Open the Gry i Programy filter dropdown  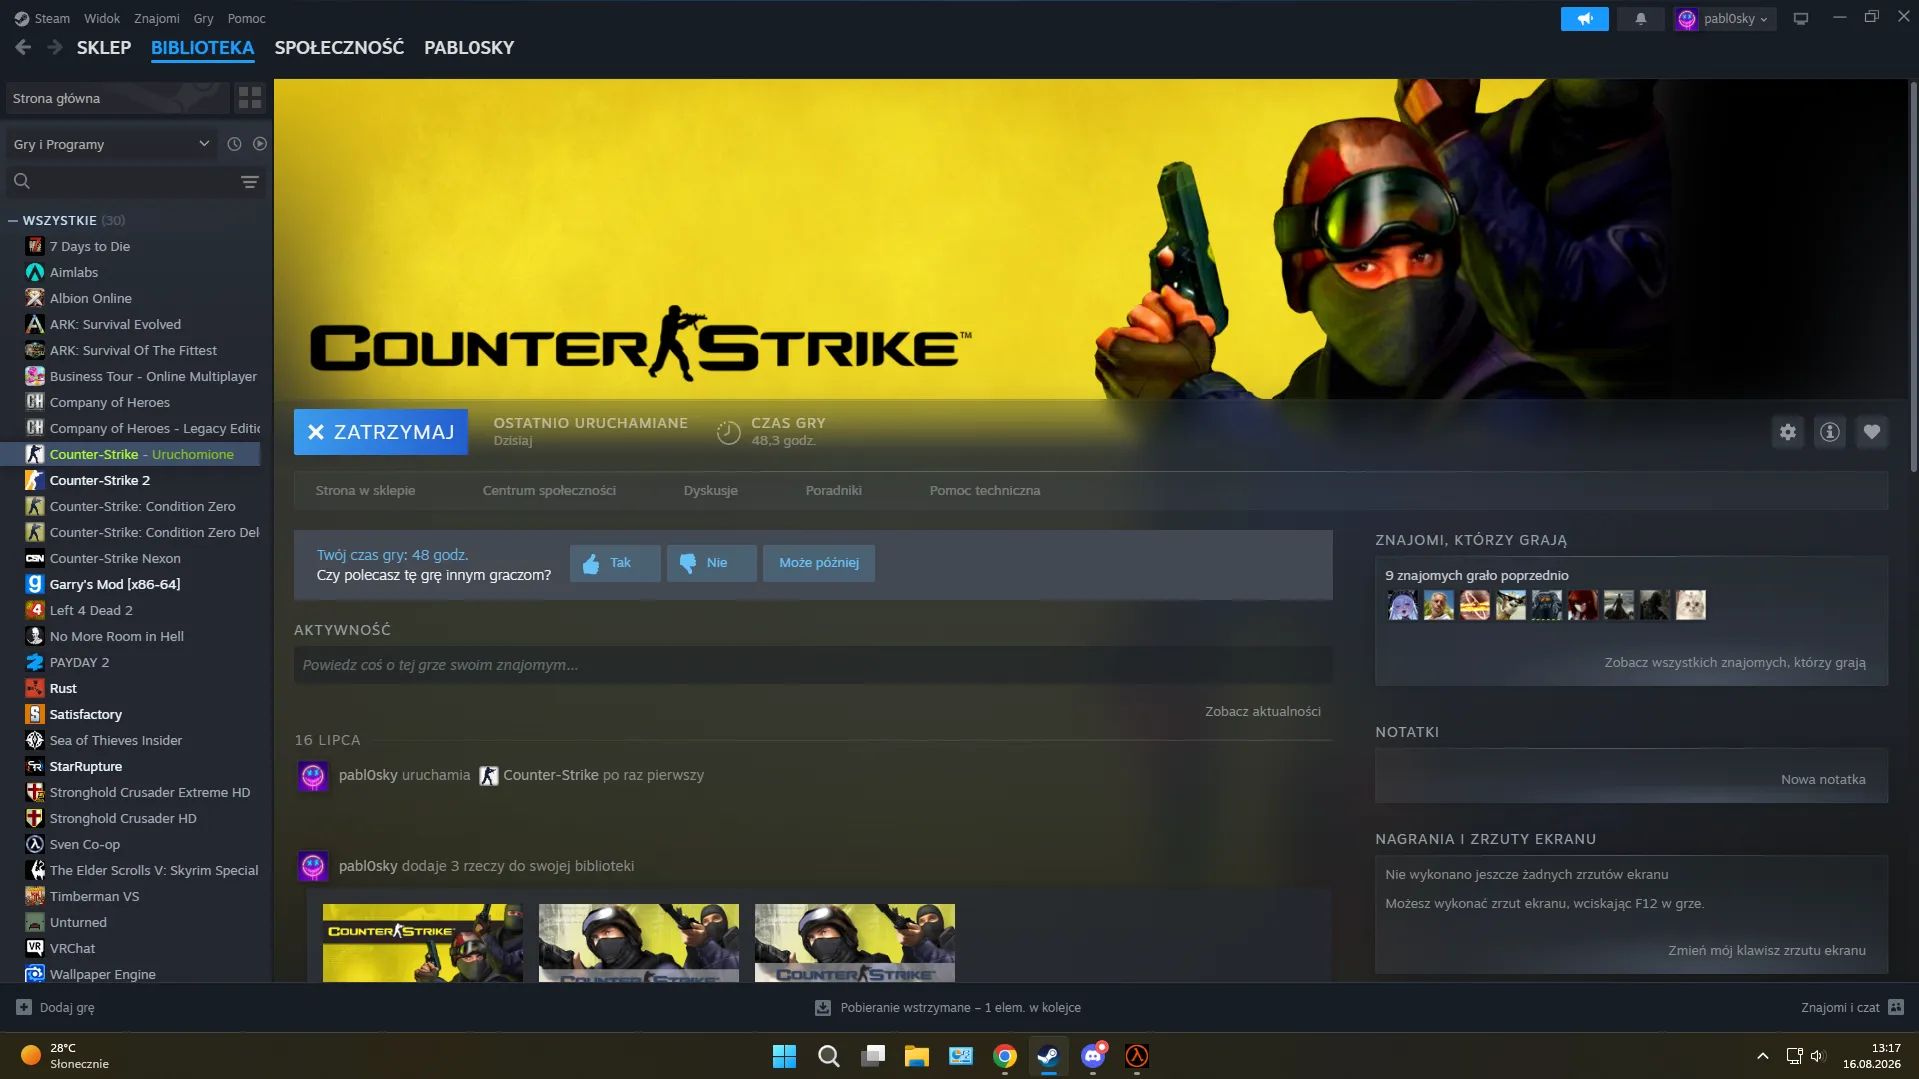[x=112, y=144]
